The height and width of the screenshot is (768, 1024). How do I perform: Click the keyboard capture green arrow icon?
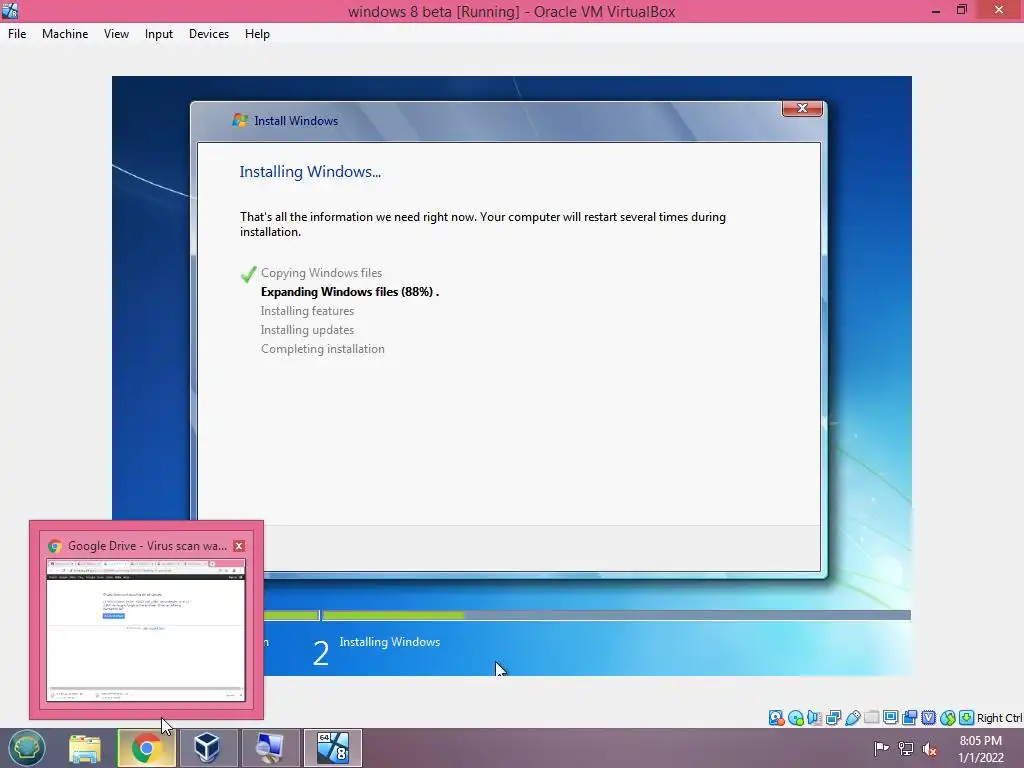[967, 718]
